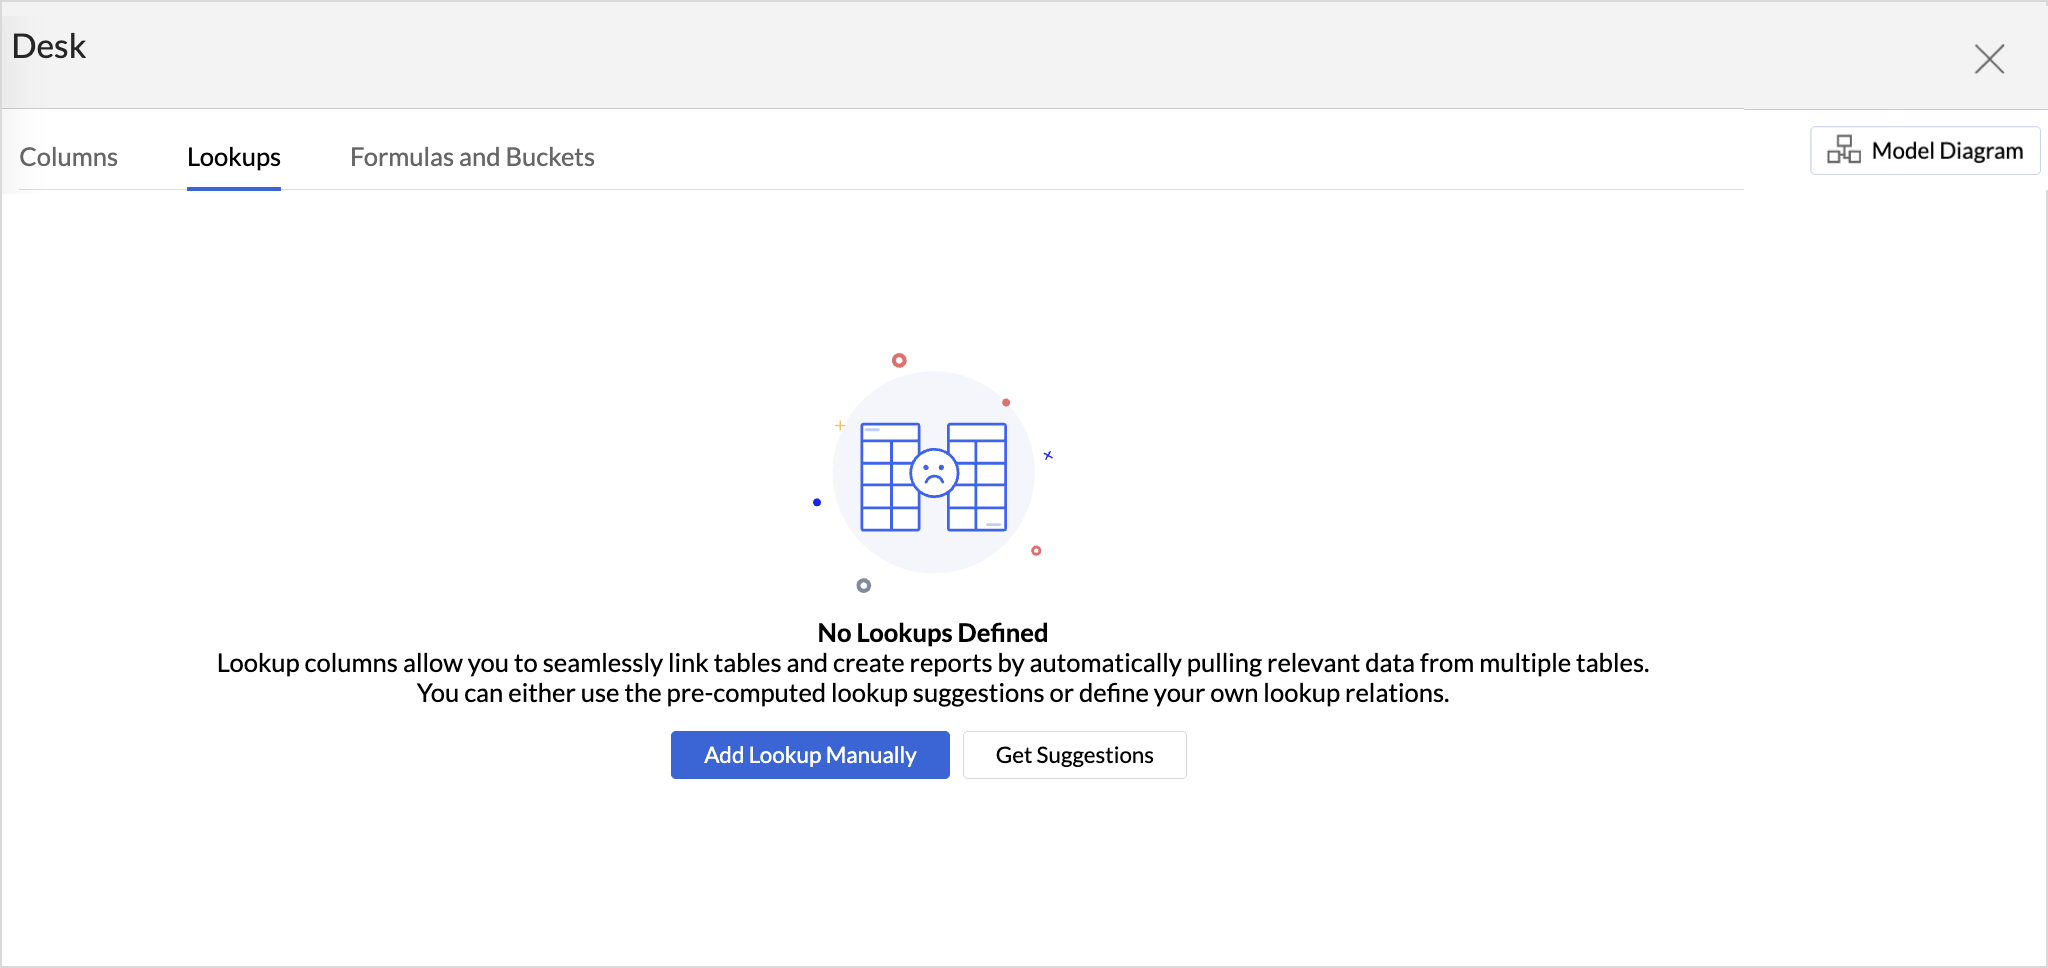Click the small blue cross decoration
The image size is (2048, 968).
pyautogui.click(x=1048, y=456)
